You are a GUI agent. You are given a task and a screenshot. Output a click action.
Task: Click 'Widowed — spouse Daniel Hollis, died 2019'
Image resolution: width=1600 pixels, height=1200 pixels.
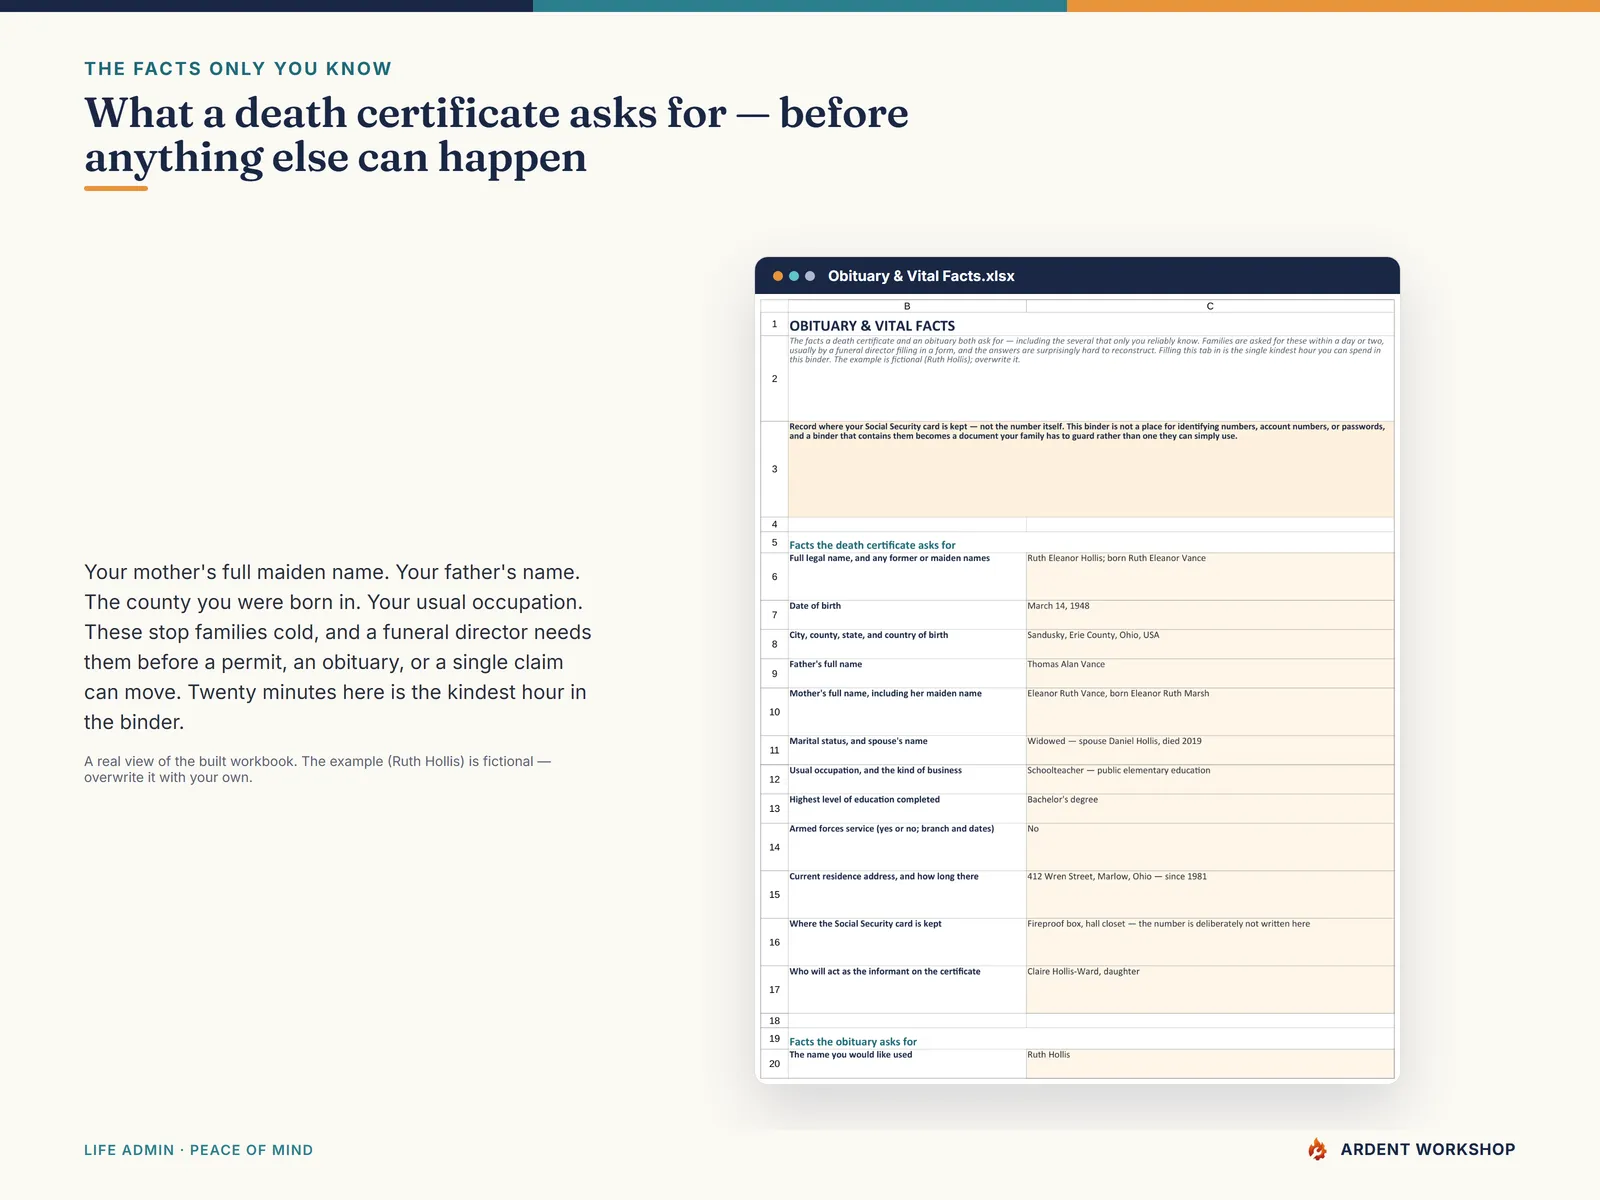[1210, 750]
